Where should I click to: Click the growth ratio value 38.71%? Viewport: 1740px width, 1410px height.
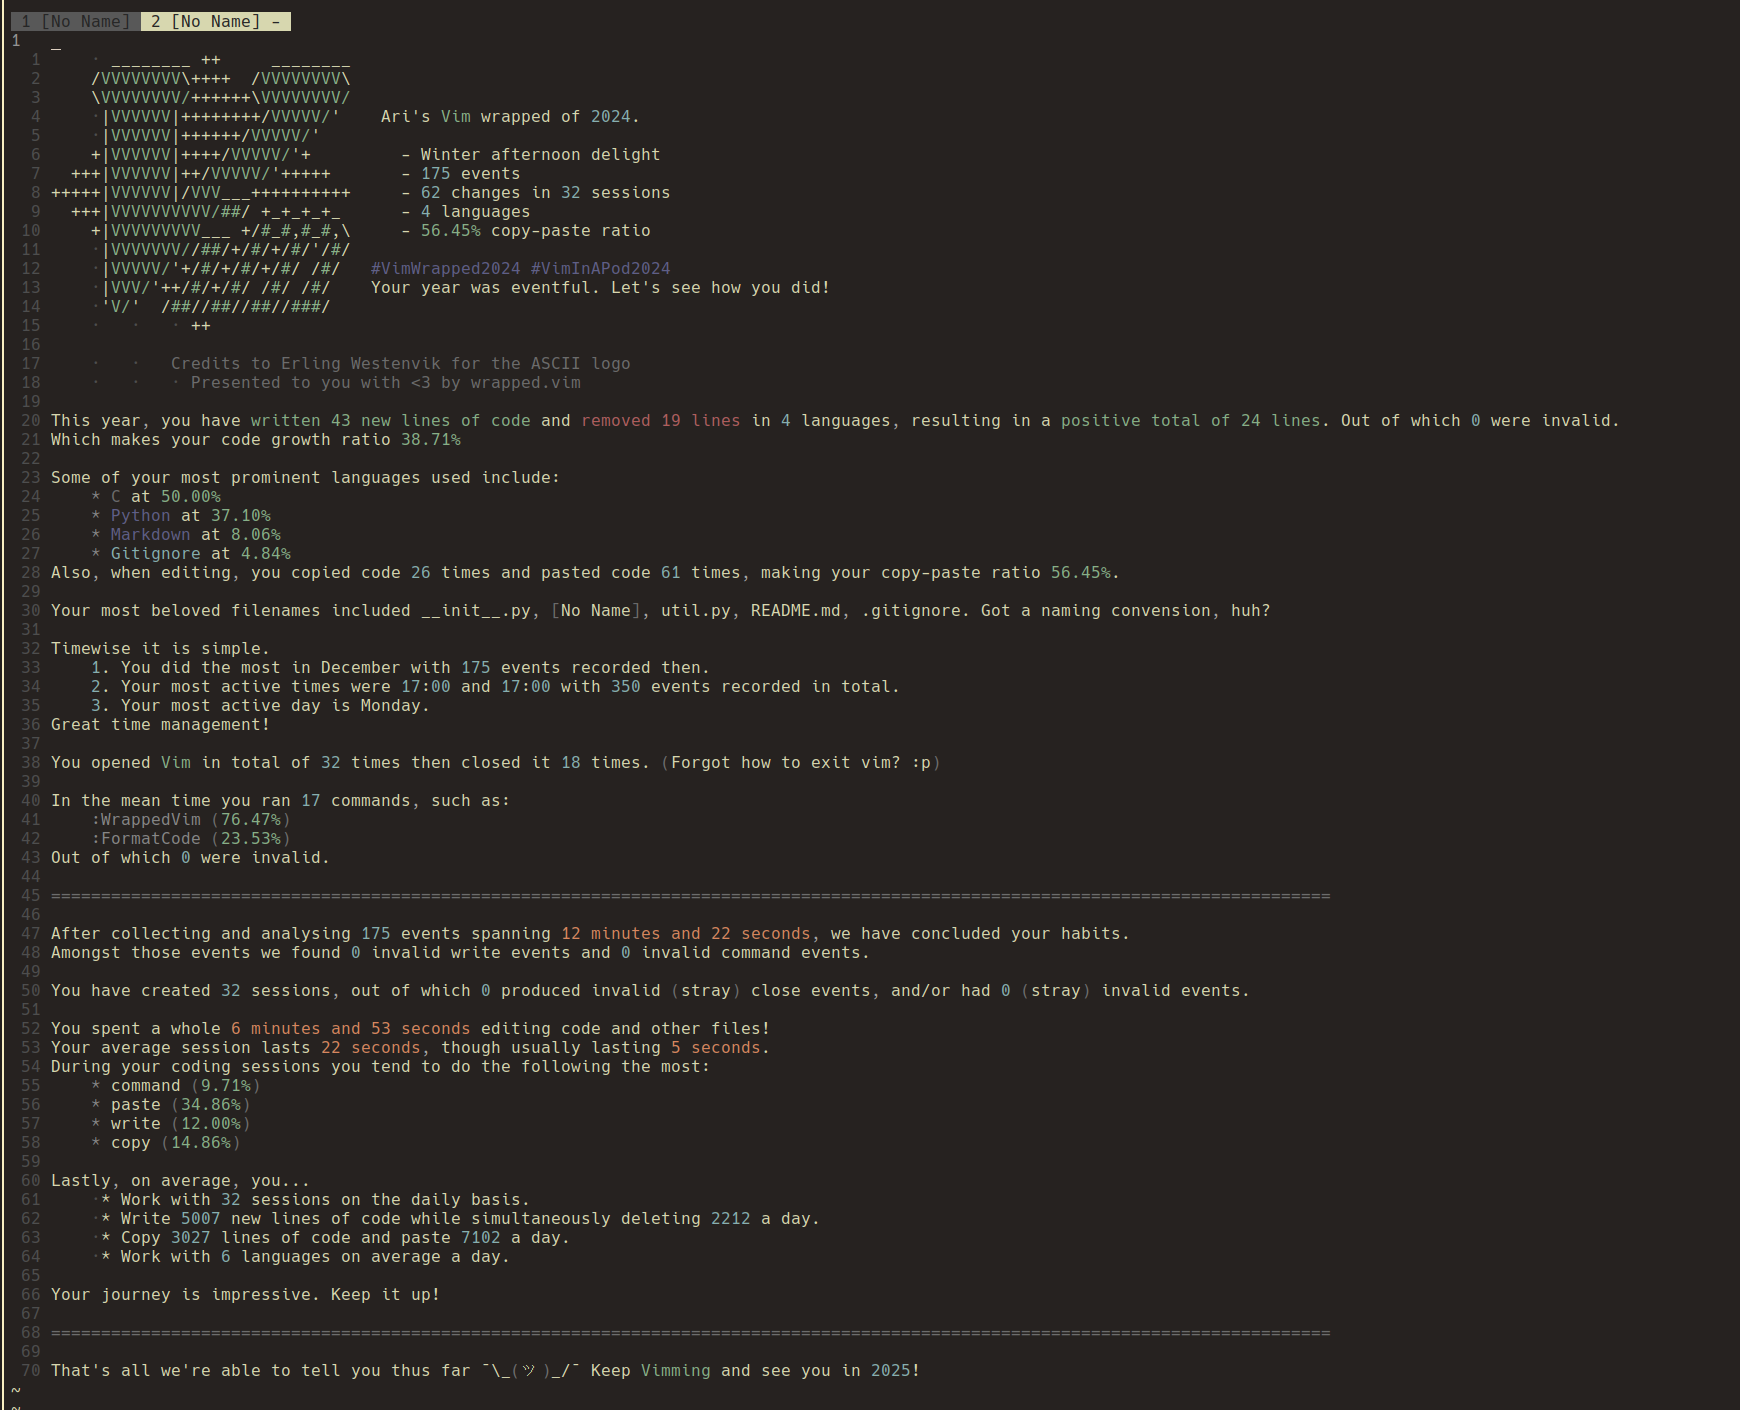coord(430,439)
